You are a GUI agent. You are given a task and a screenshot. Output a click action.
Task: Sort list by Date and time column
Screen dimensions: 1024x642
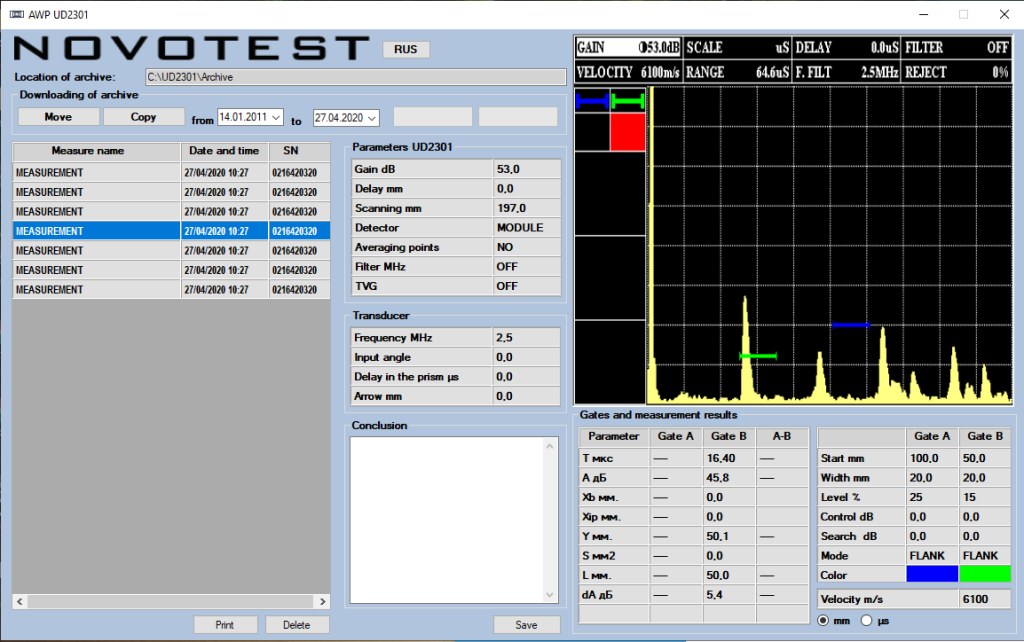(224, 151)
